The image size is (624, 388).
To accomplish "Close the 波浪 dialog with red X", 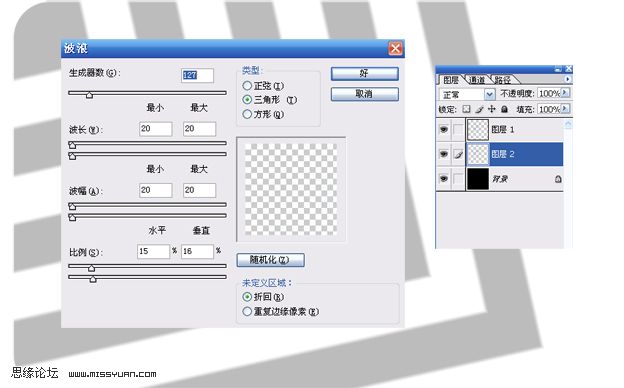I will (395, 49).
